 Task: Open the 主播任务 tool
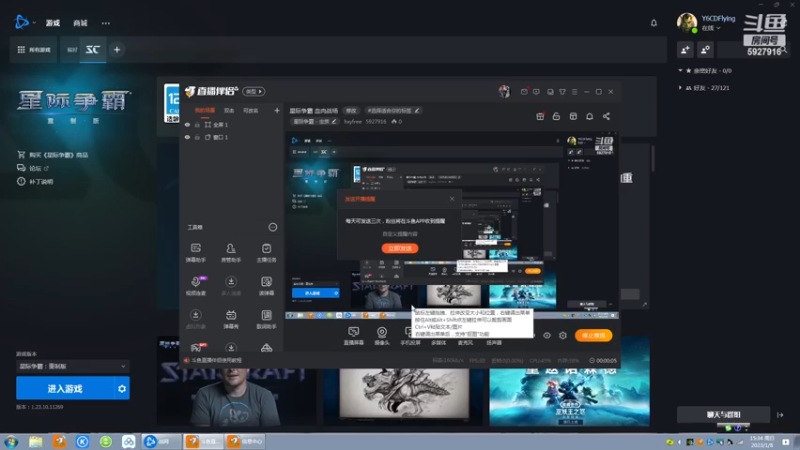click(266, 253)
